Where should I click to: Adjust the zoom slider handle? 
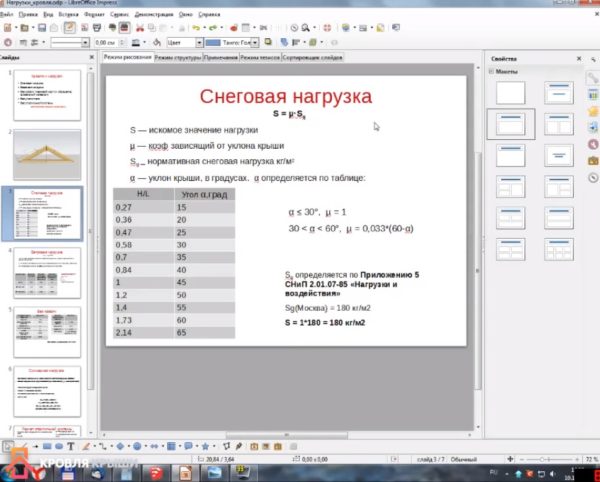542,459
